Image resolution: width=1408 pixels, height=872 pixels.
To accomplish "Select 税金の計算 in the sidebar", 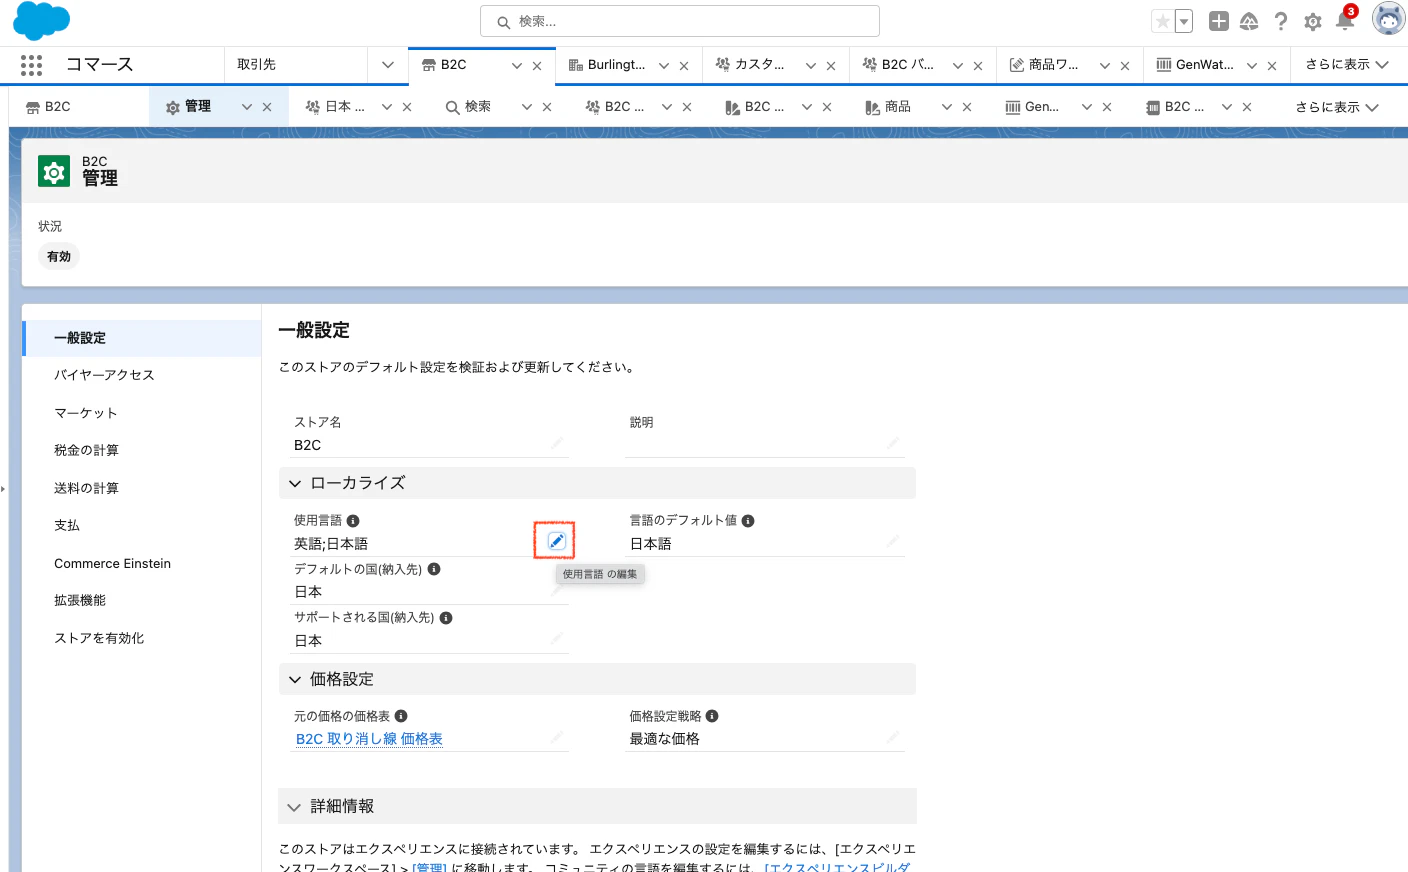I will click(x=142, y=450).
